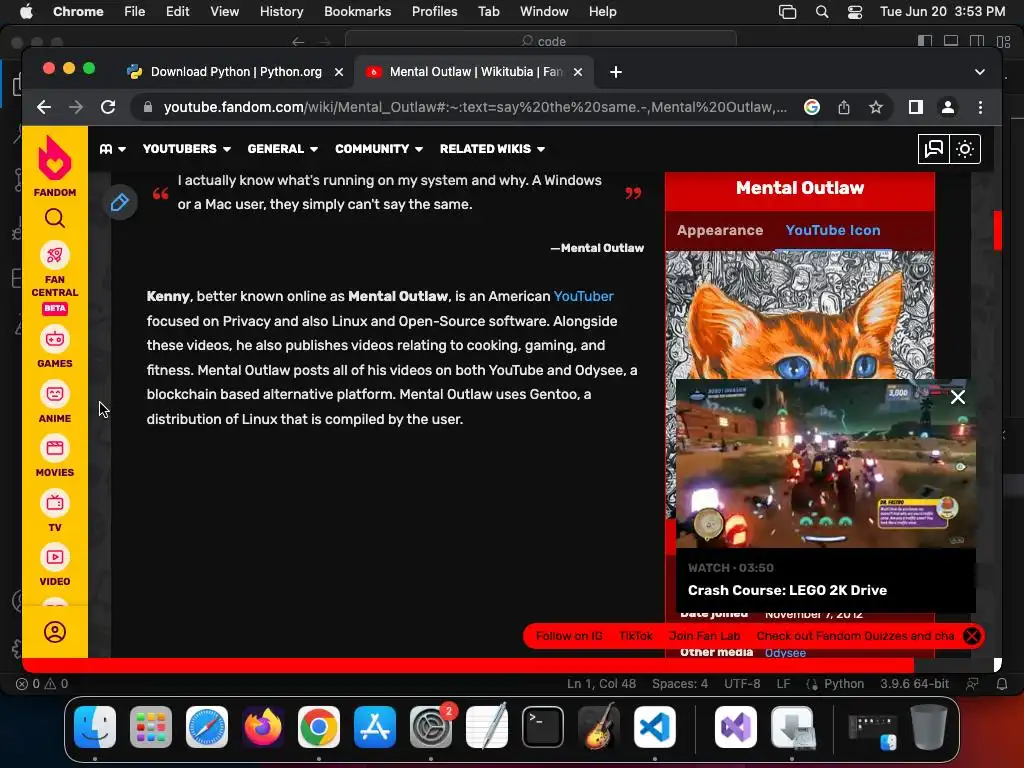1024x768 pixels.
Task: Open macOS Spotlight search icon
Action: pos(822,12)
